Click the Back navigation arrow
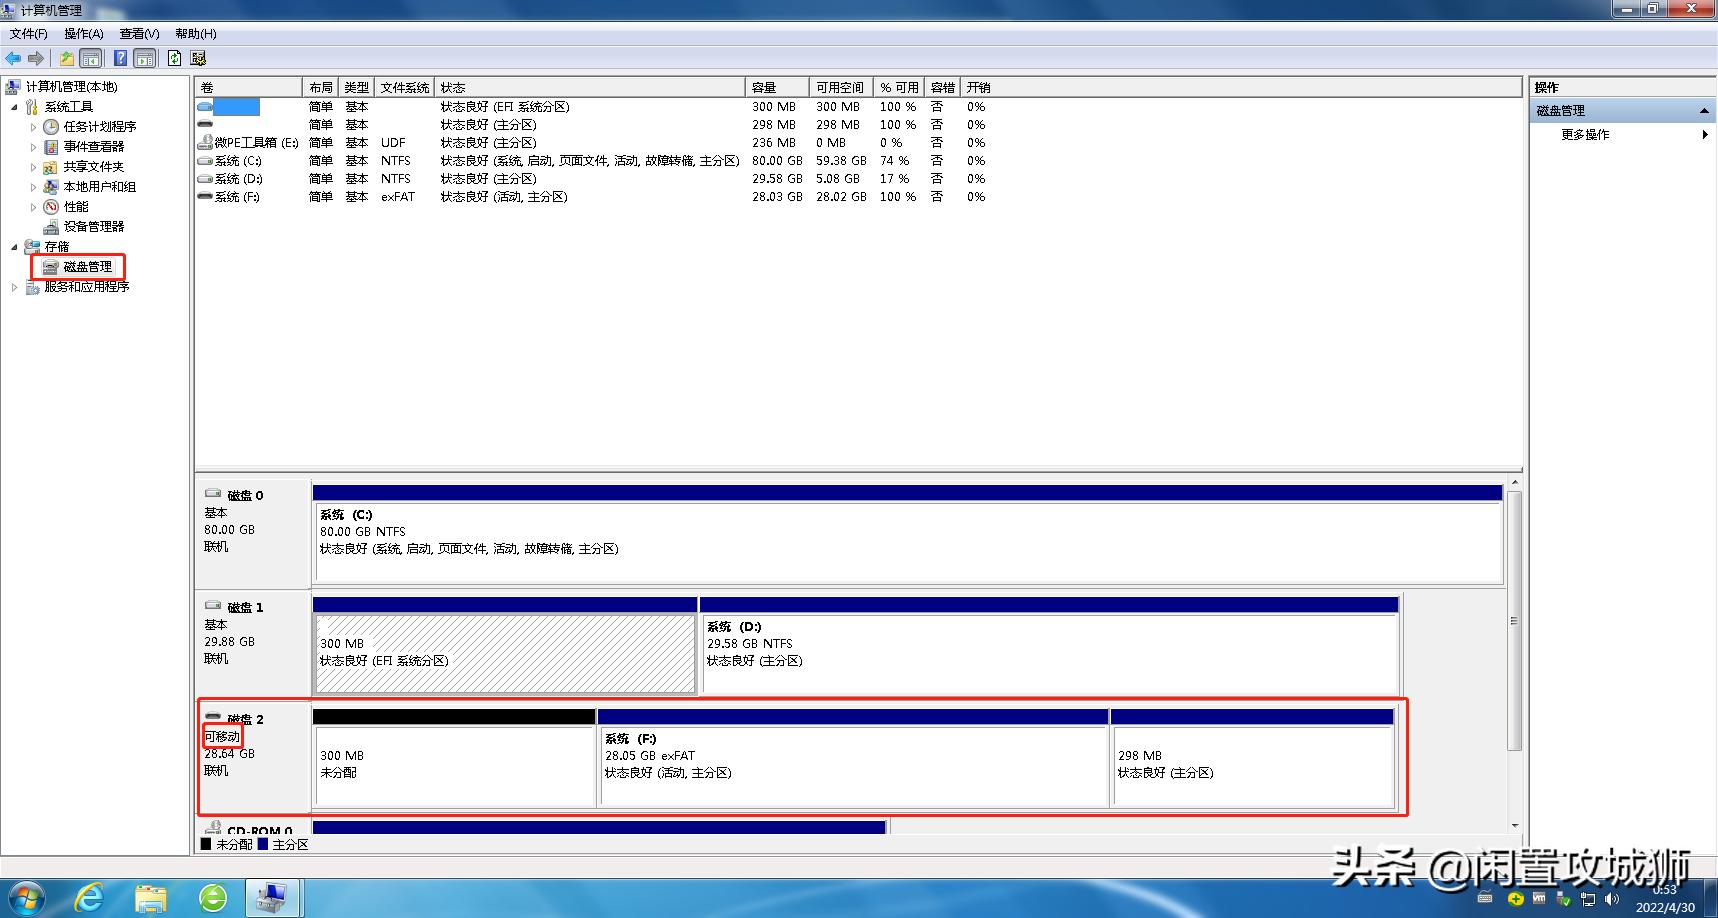 14,57
